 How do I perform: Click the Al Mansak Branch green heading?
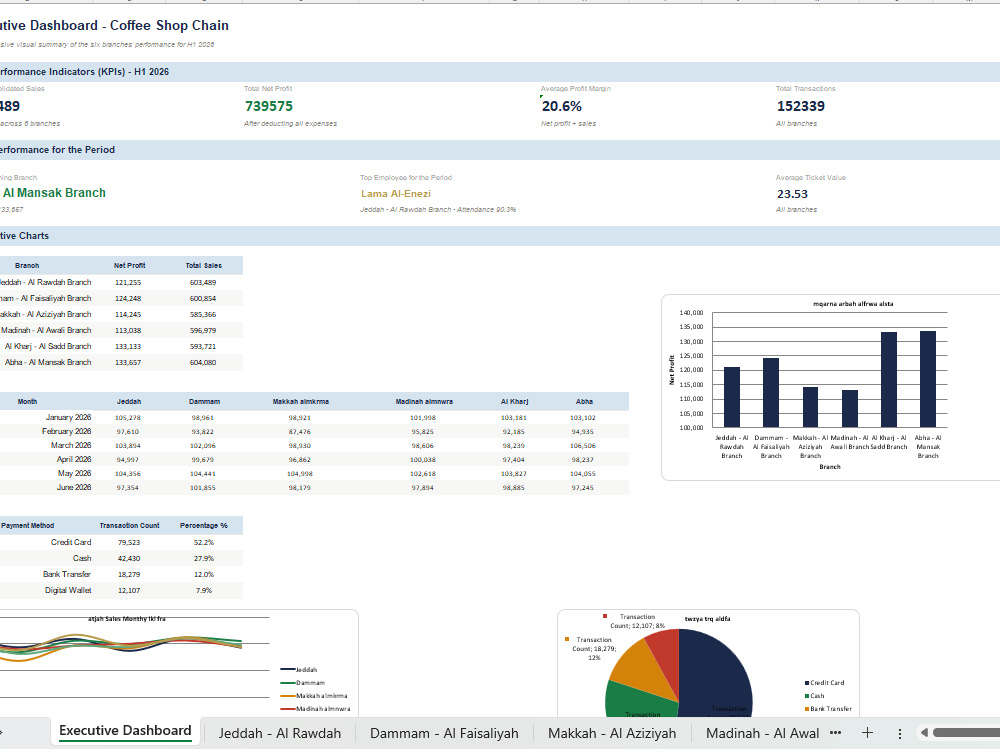click(x=54, y=193)
